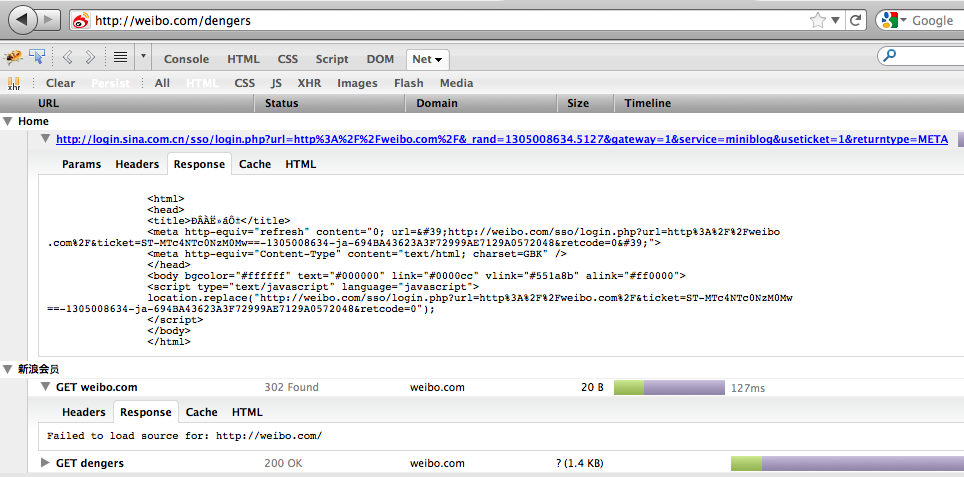Open the URL history dropdown arrow
Viewport: 964px width, 477px height.
835,20
